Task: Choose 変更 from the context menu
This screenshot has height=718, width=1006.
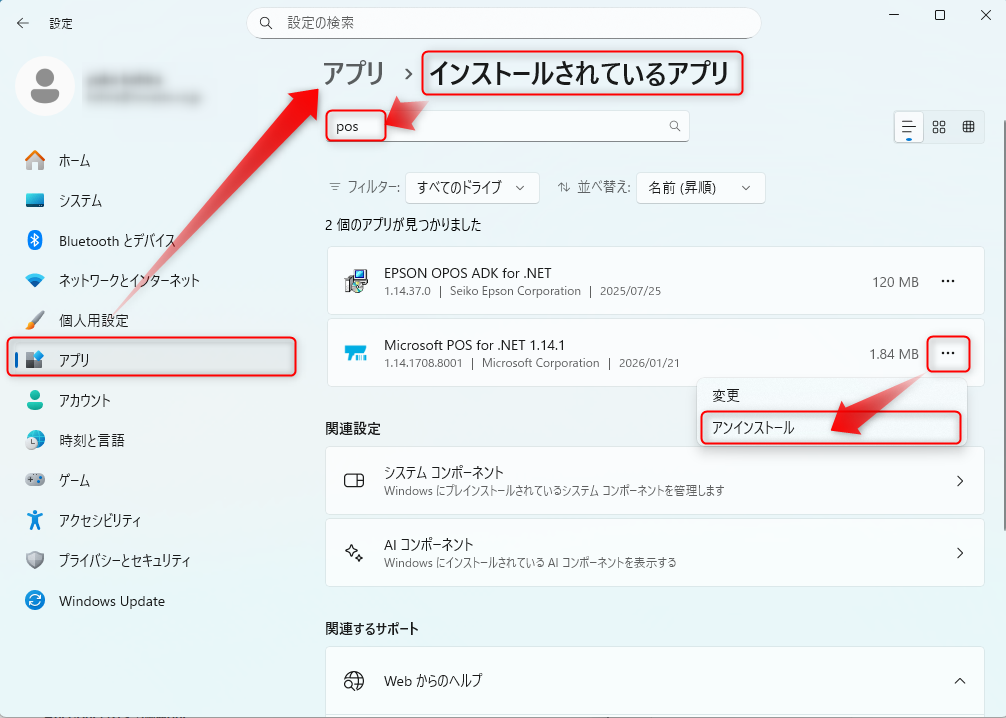Action: point(831,395)
